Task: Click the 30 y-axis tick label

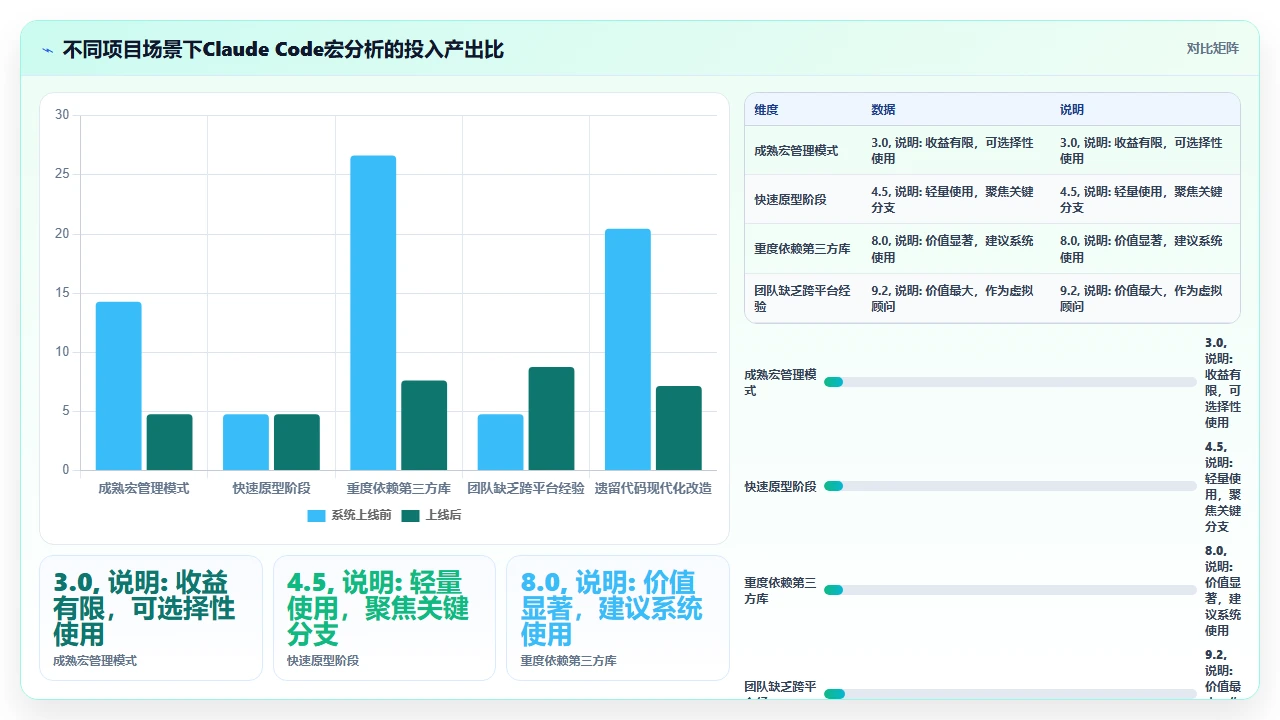Action: [x=62, y=115]
